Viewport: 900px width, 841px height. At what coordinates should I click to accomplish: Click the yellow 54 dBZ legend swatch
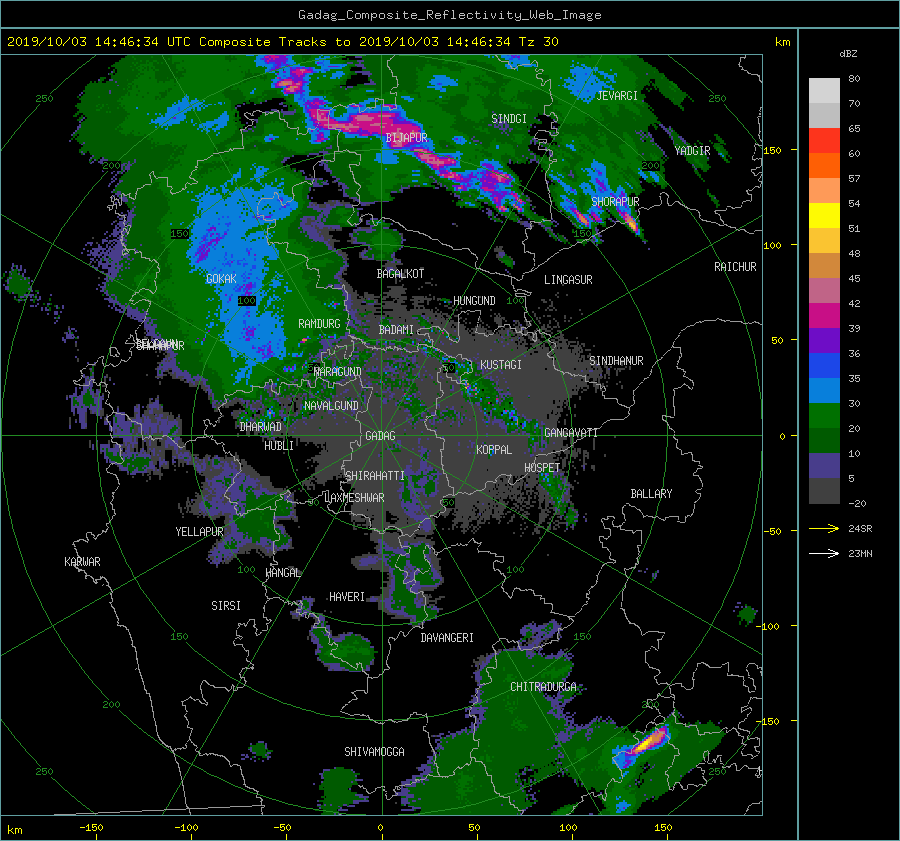coord(824,216)
